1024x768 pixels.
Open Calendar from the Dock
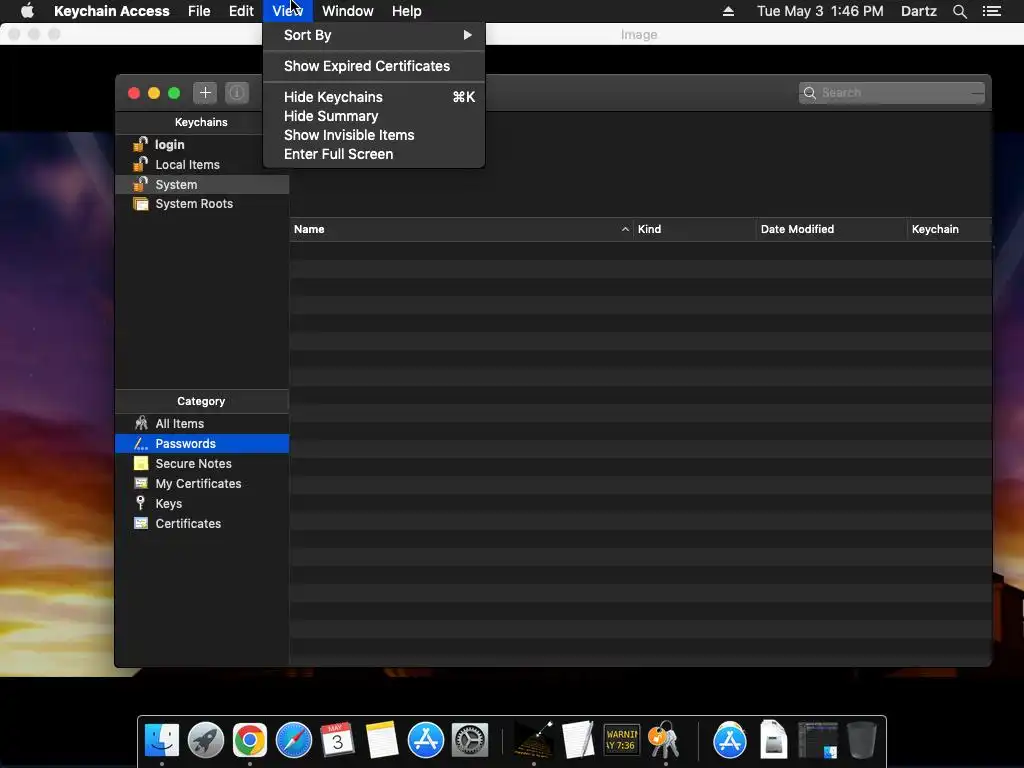click(338, 740)
